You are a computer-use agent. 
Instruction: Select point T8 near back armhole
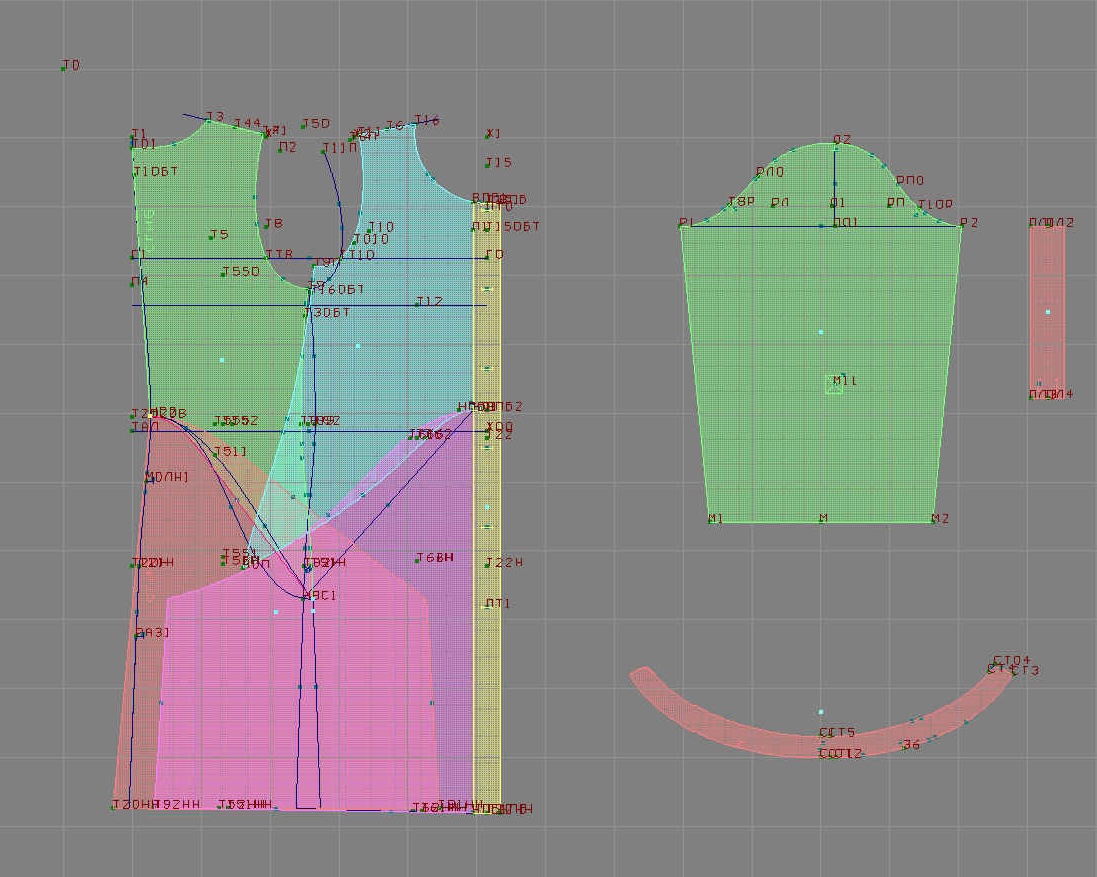[x=264, y=226]
